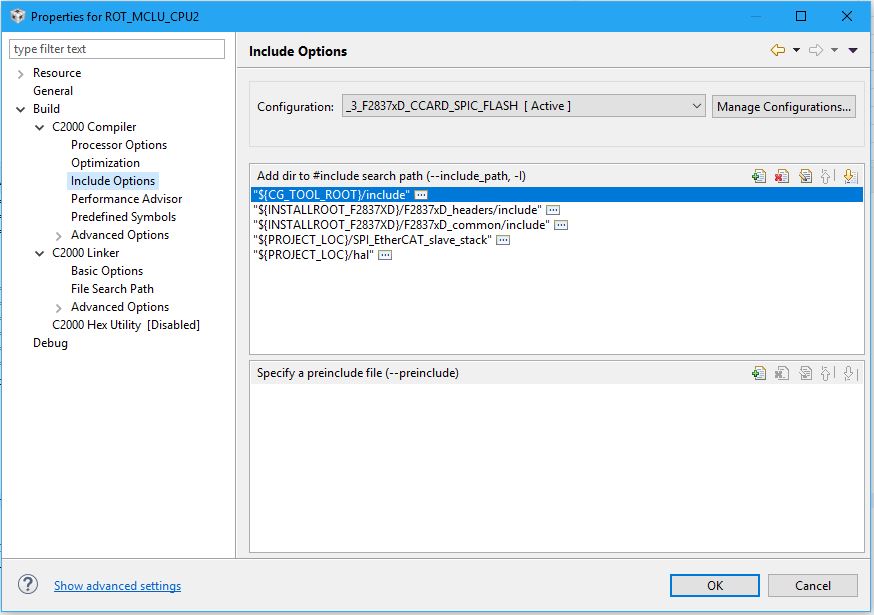Collapse the C2000 Compiler tree node

click(x=39, y=127)
